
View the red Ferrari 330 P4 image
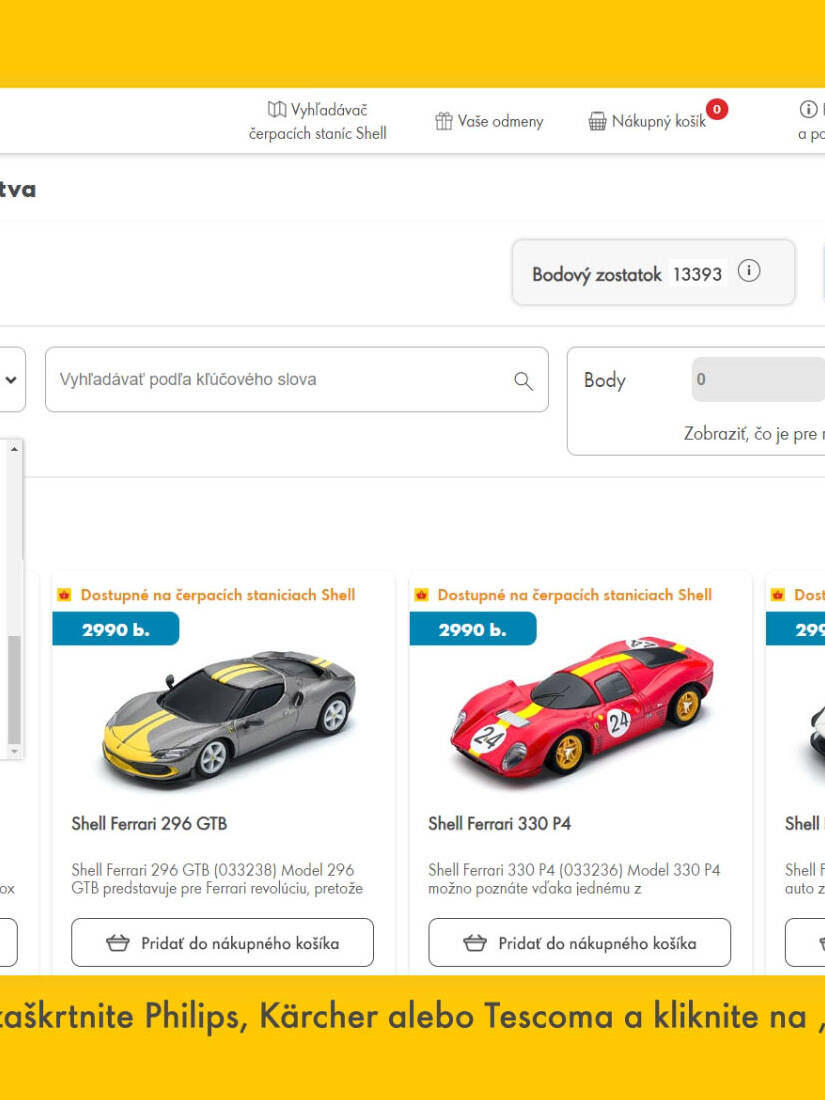click(582, 705)
